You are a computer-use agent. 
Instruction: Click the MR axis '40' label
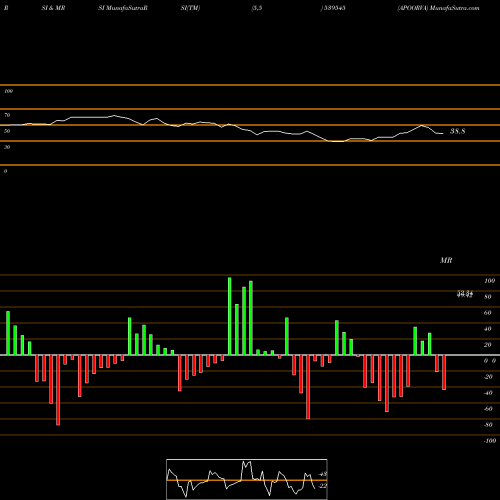point(488,329)
